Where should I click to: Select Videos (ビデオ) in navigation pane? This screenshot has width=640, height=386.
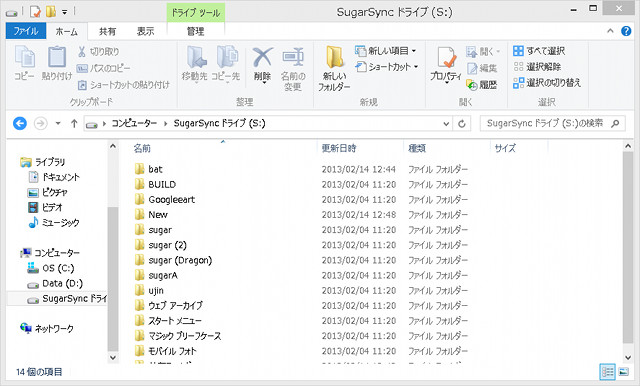[x=45, y=207]
